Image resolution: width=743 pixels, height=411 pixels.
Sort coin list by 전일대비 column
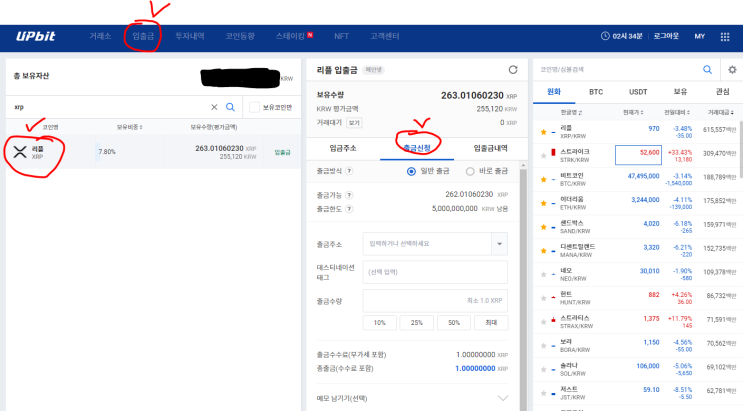coord(677,112)
